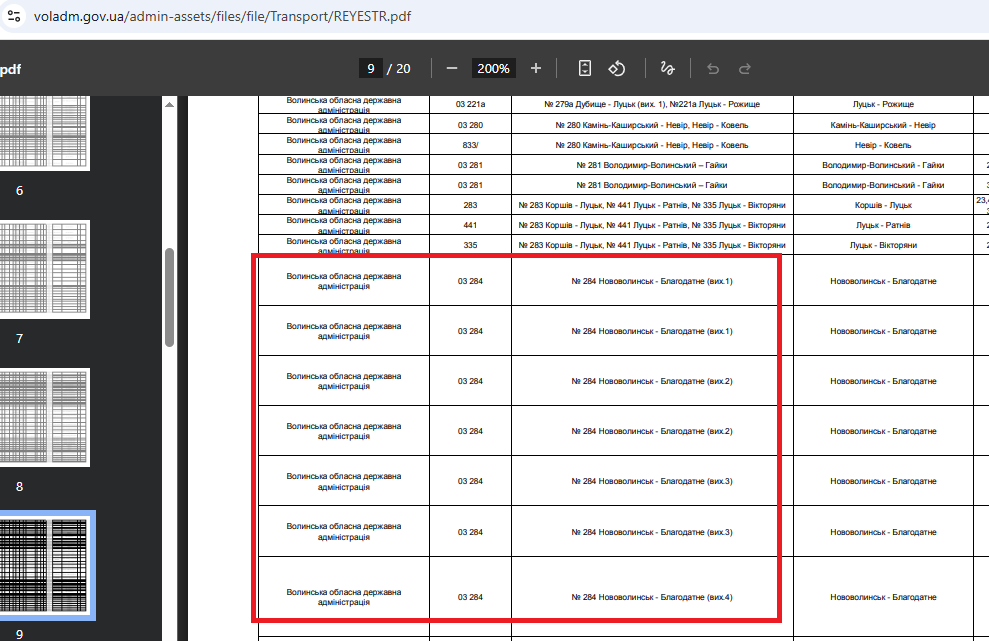Click the site information icon in address bar
The height and width of the screenshot is (641, 989).
[x=12, y=17]
